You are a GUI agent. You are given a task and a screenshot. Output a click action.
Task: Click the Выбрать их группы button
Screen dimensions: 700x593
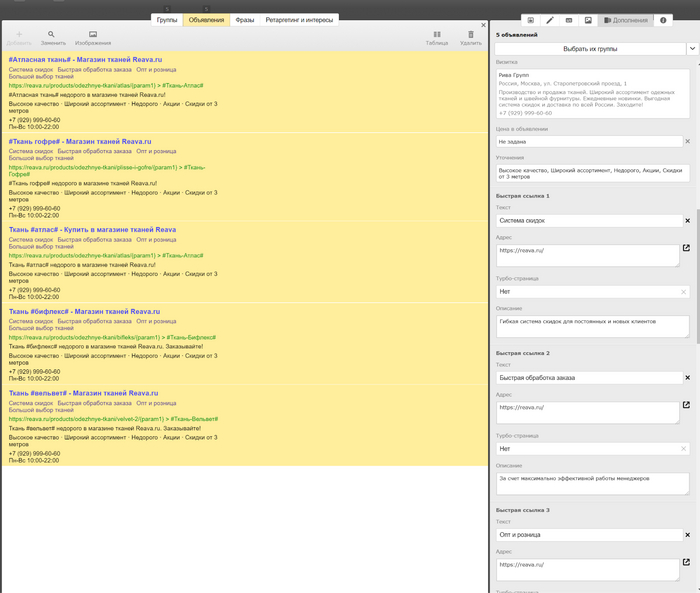(590, 48)
